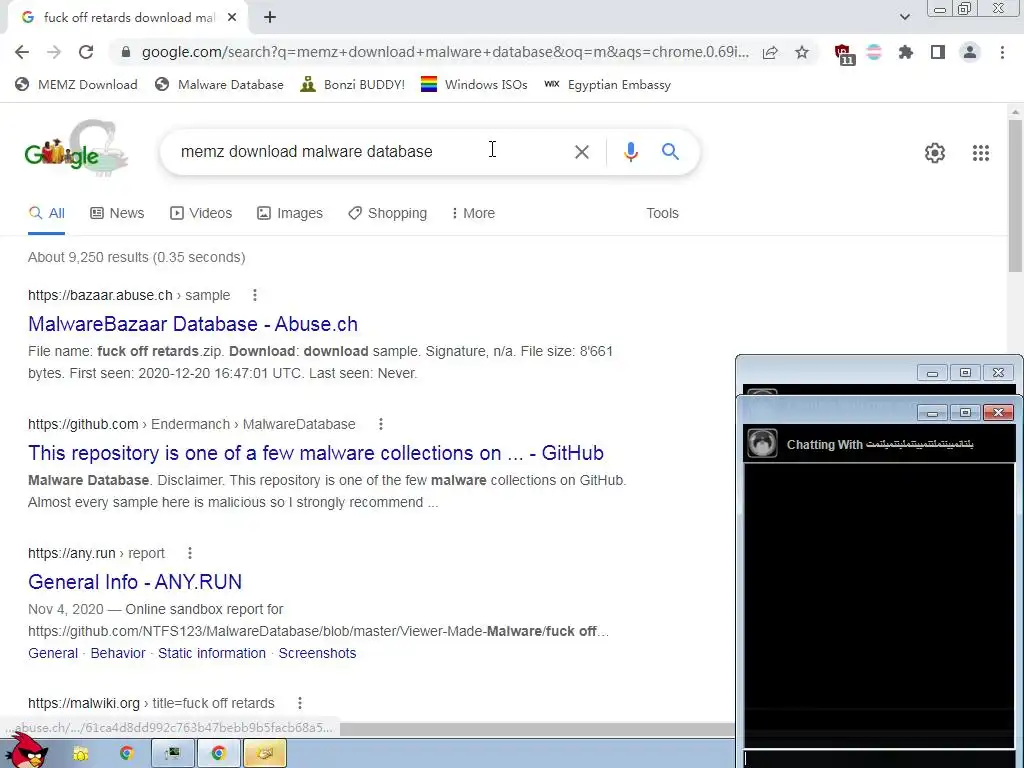
Task: Open options menu for github.com result
Action: pos(381,424)
